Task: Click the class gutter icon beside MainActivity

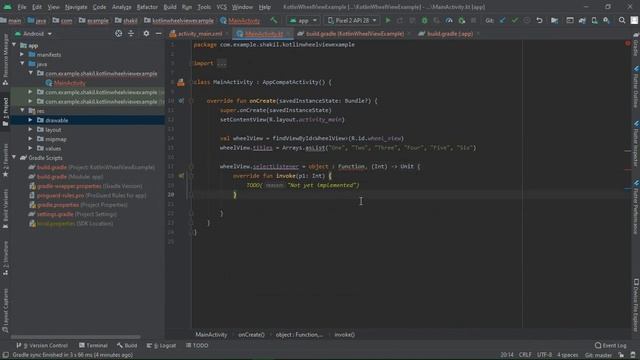Action: point(181,82)
